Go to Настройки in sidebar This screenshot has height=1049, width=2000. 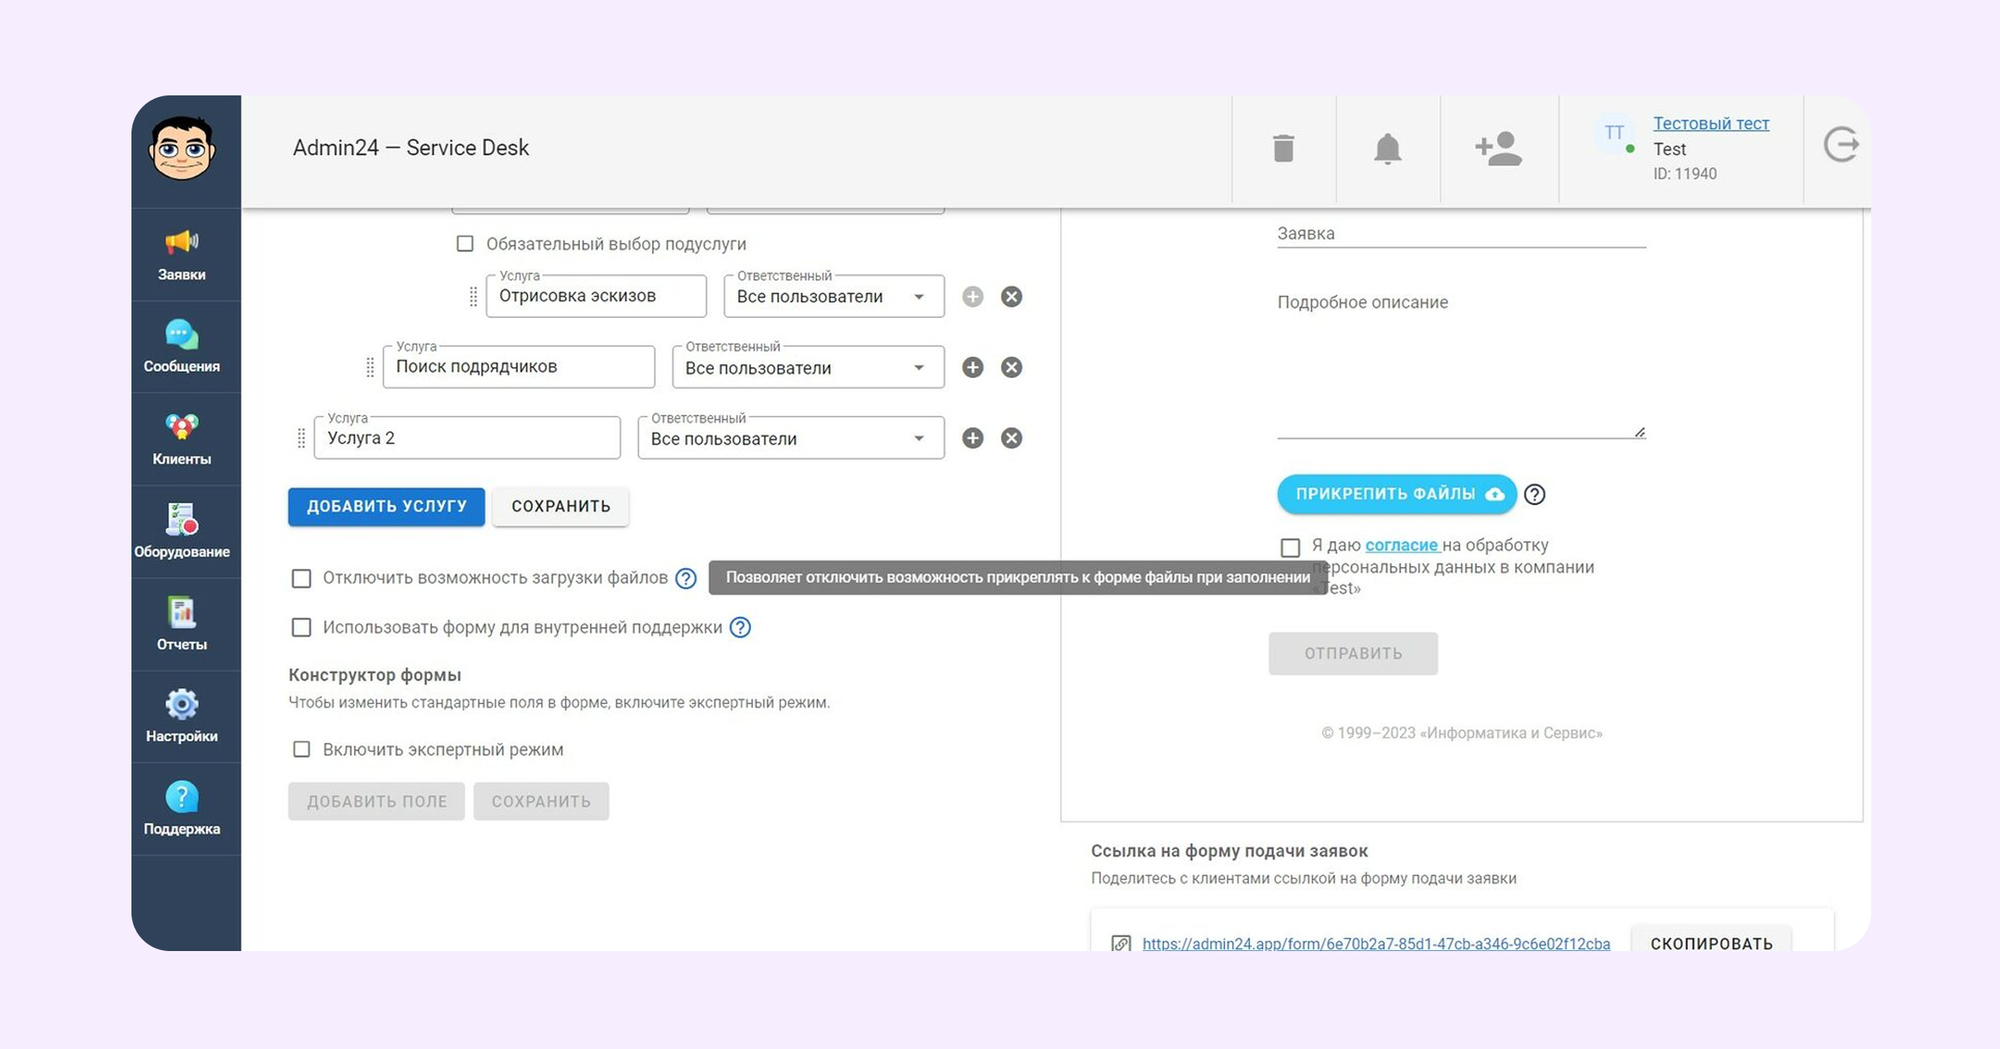[182, 716]
